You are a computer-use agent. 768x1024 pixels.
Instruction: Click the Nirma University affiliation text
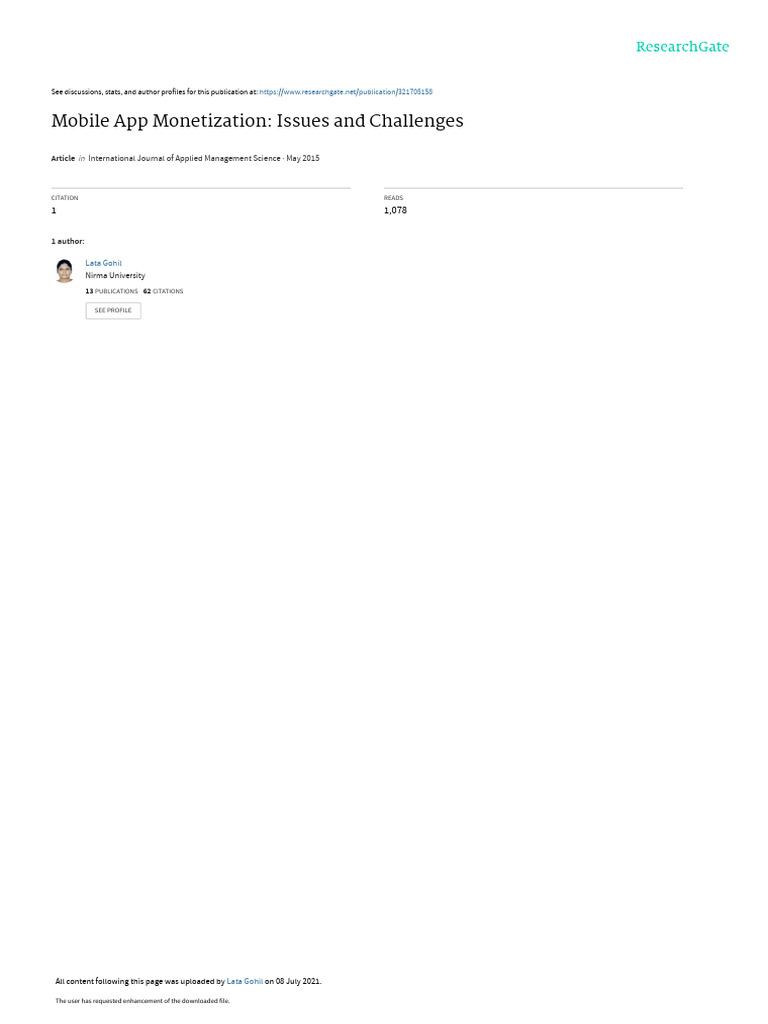click(x=115, y=276)
